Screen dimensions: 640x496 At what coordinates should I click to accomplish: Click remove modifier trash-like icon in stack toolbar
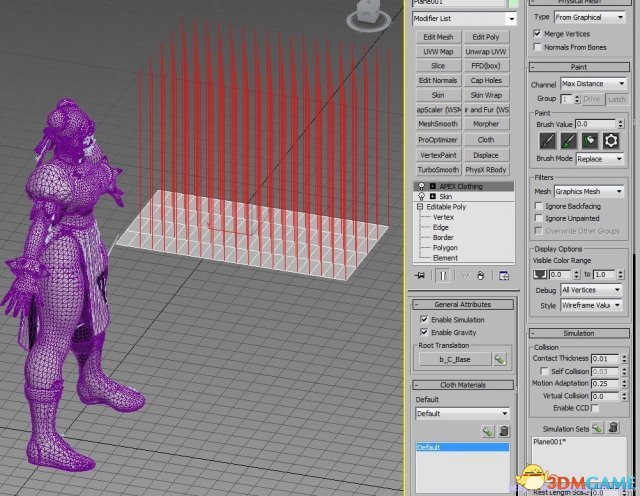(481, 276)
